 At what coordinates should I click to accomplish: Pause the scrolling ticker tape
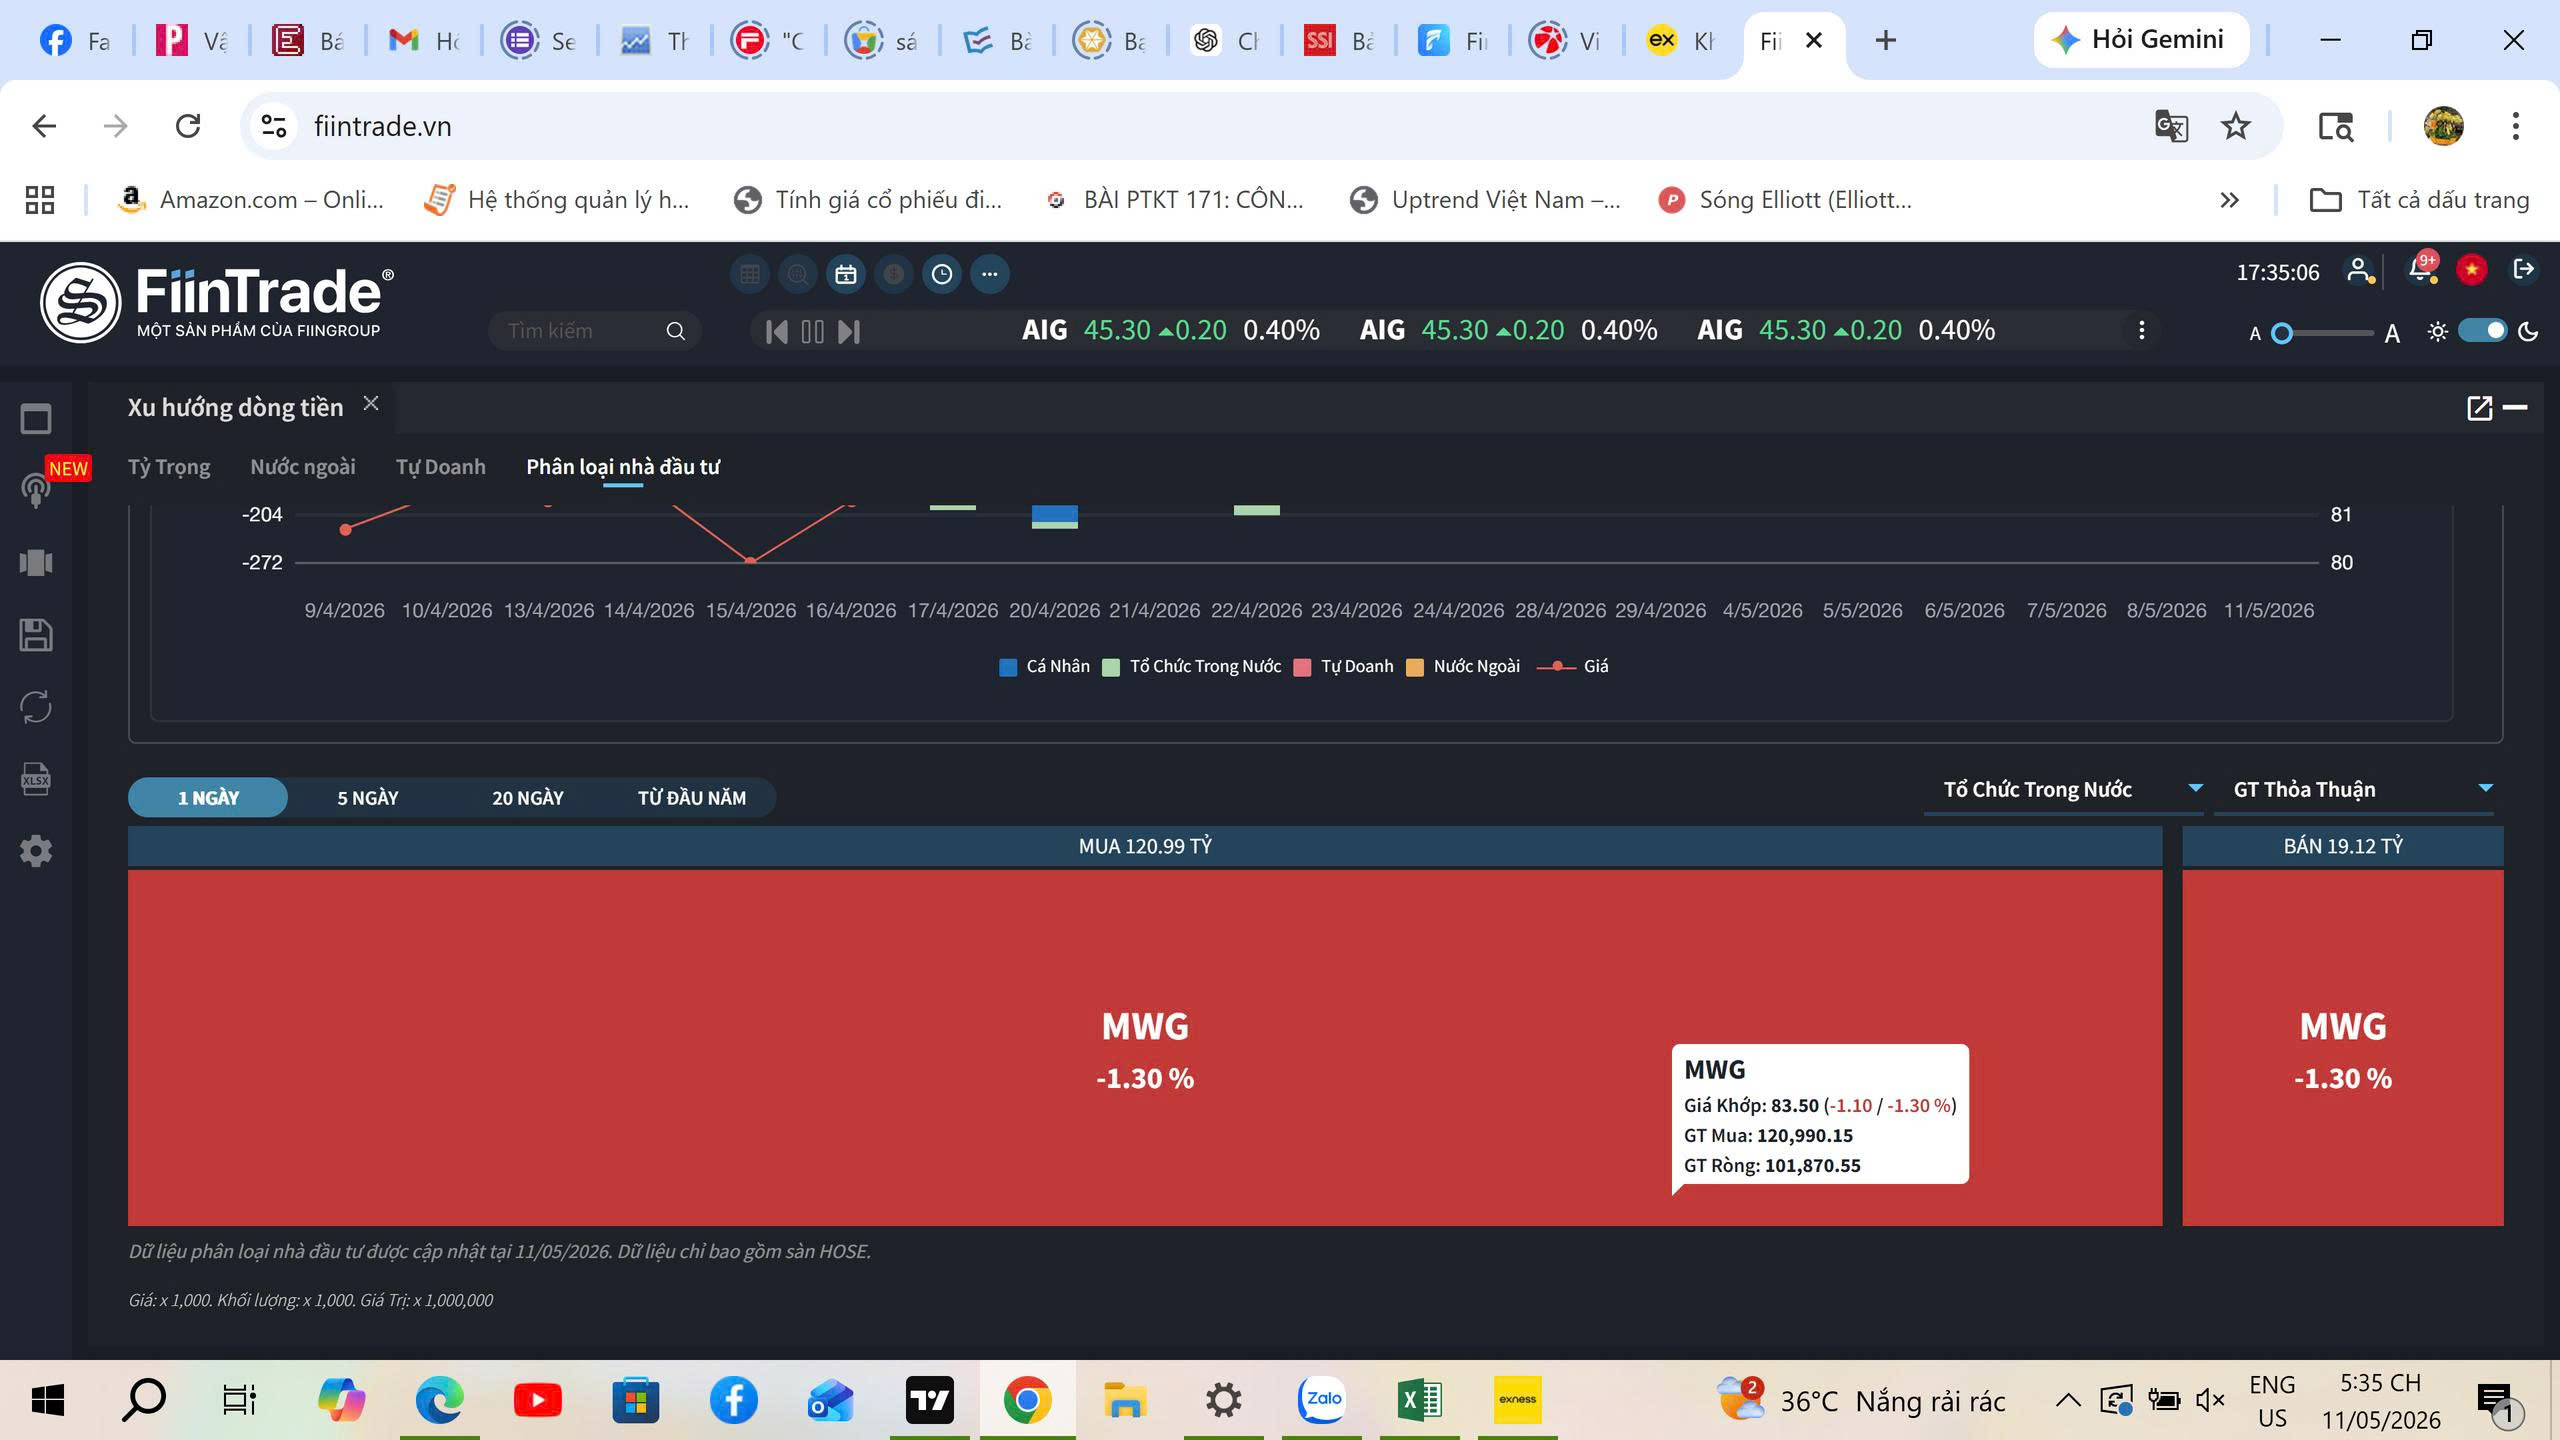pyautogui.click(x=812, y=332)
